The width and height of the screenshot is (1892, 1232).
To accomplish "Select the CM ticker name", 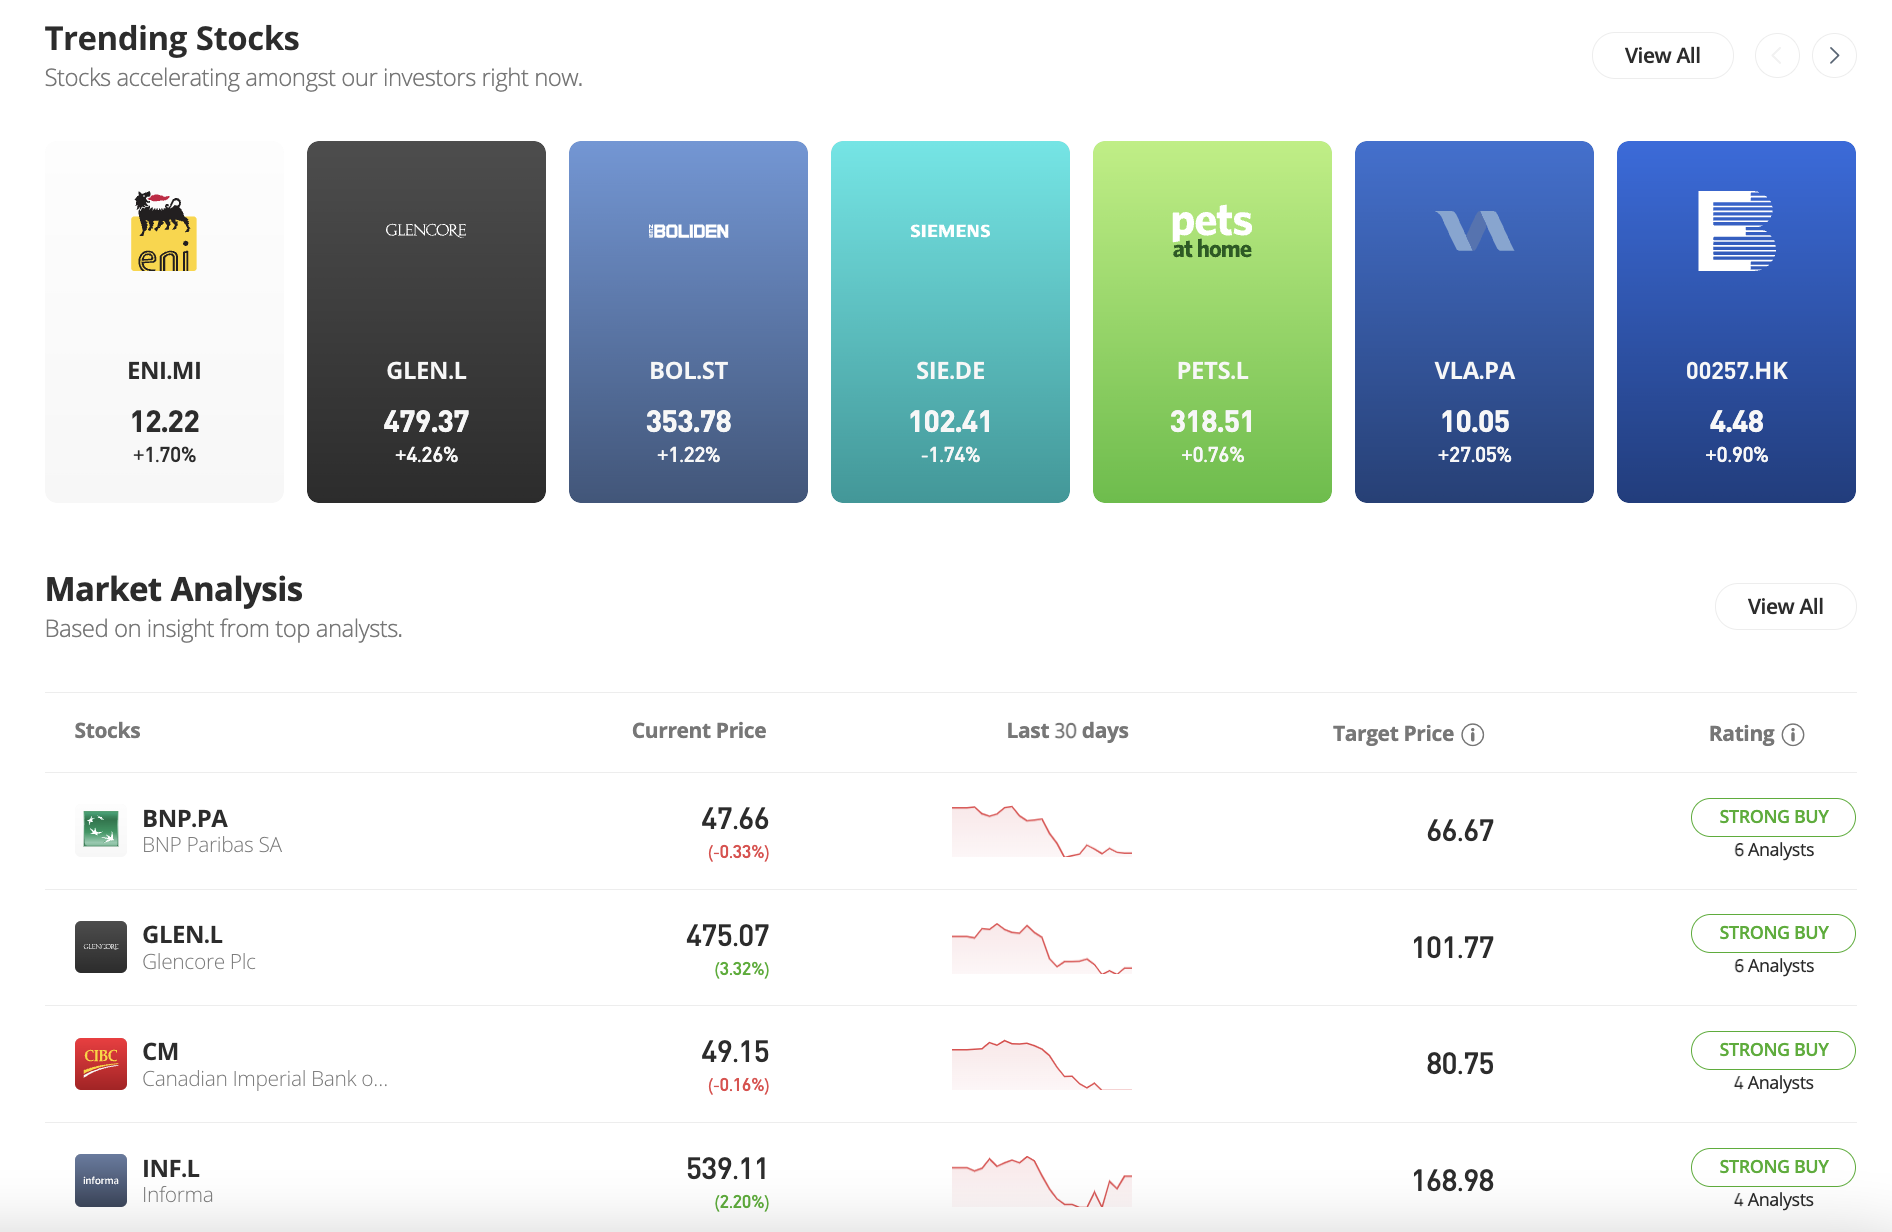I will (x=160, y=1052).
